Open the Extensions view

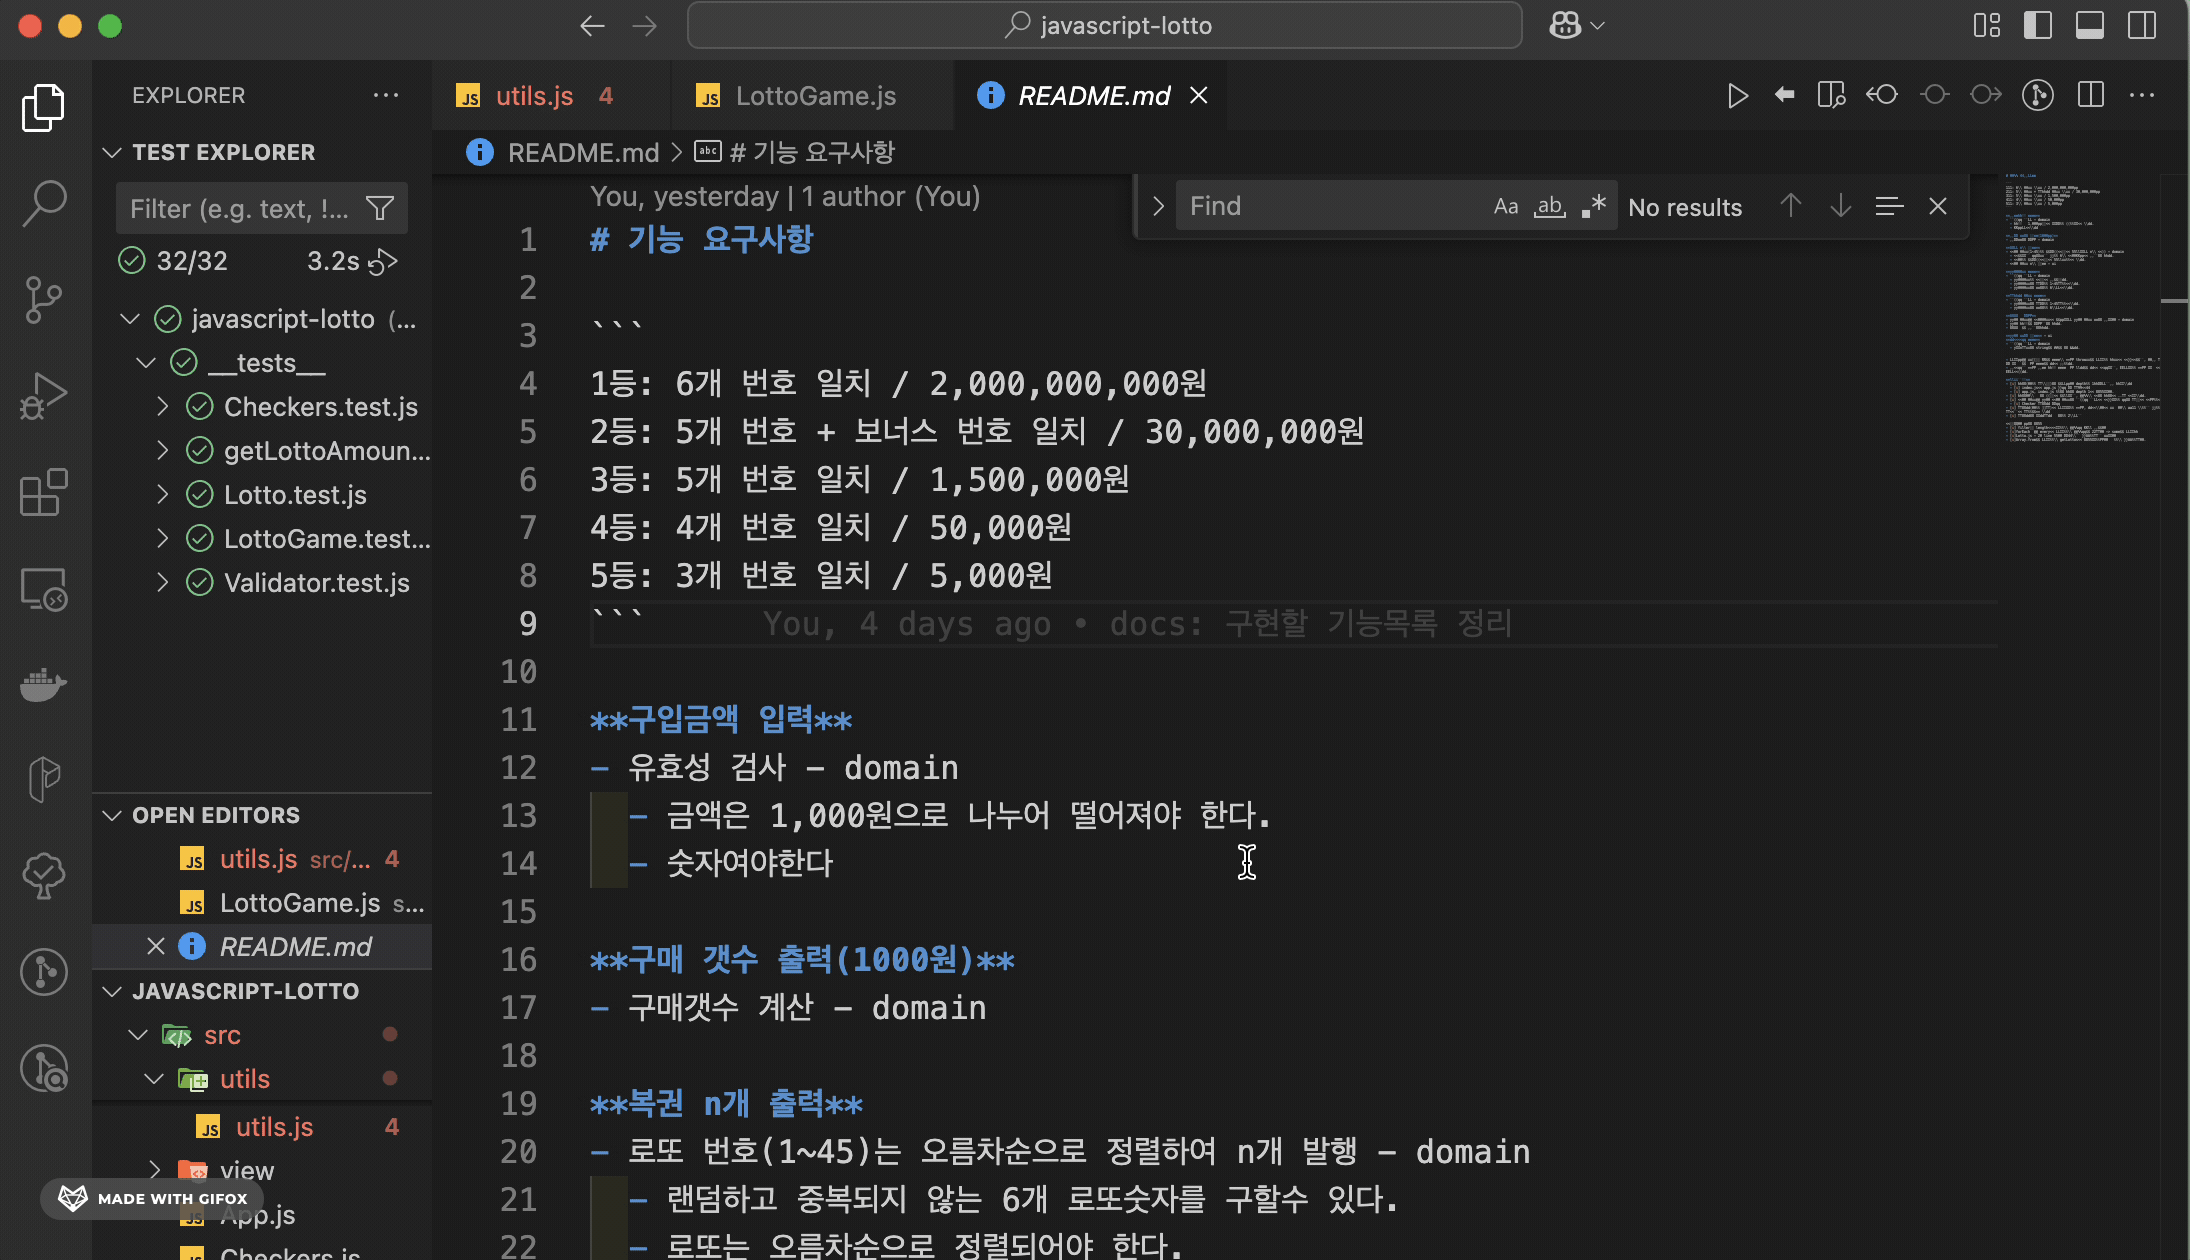tap(43, 492)
